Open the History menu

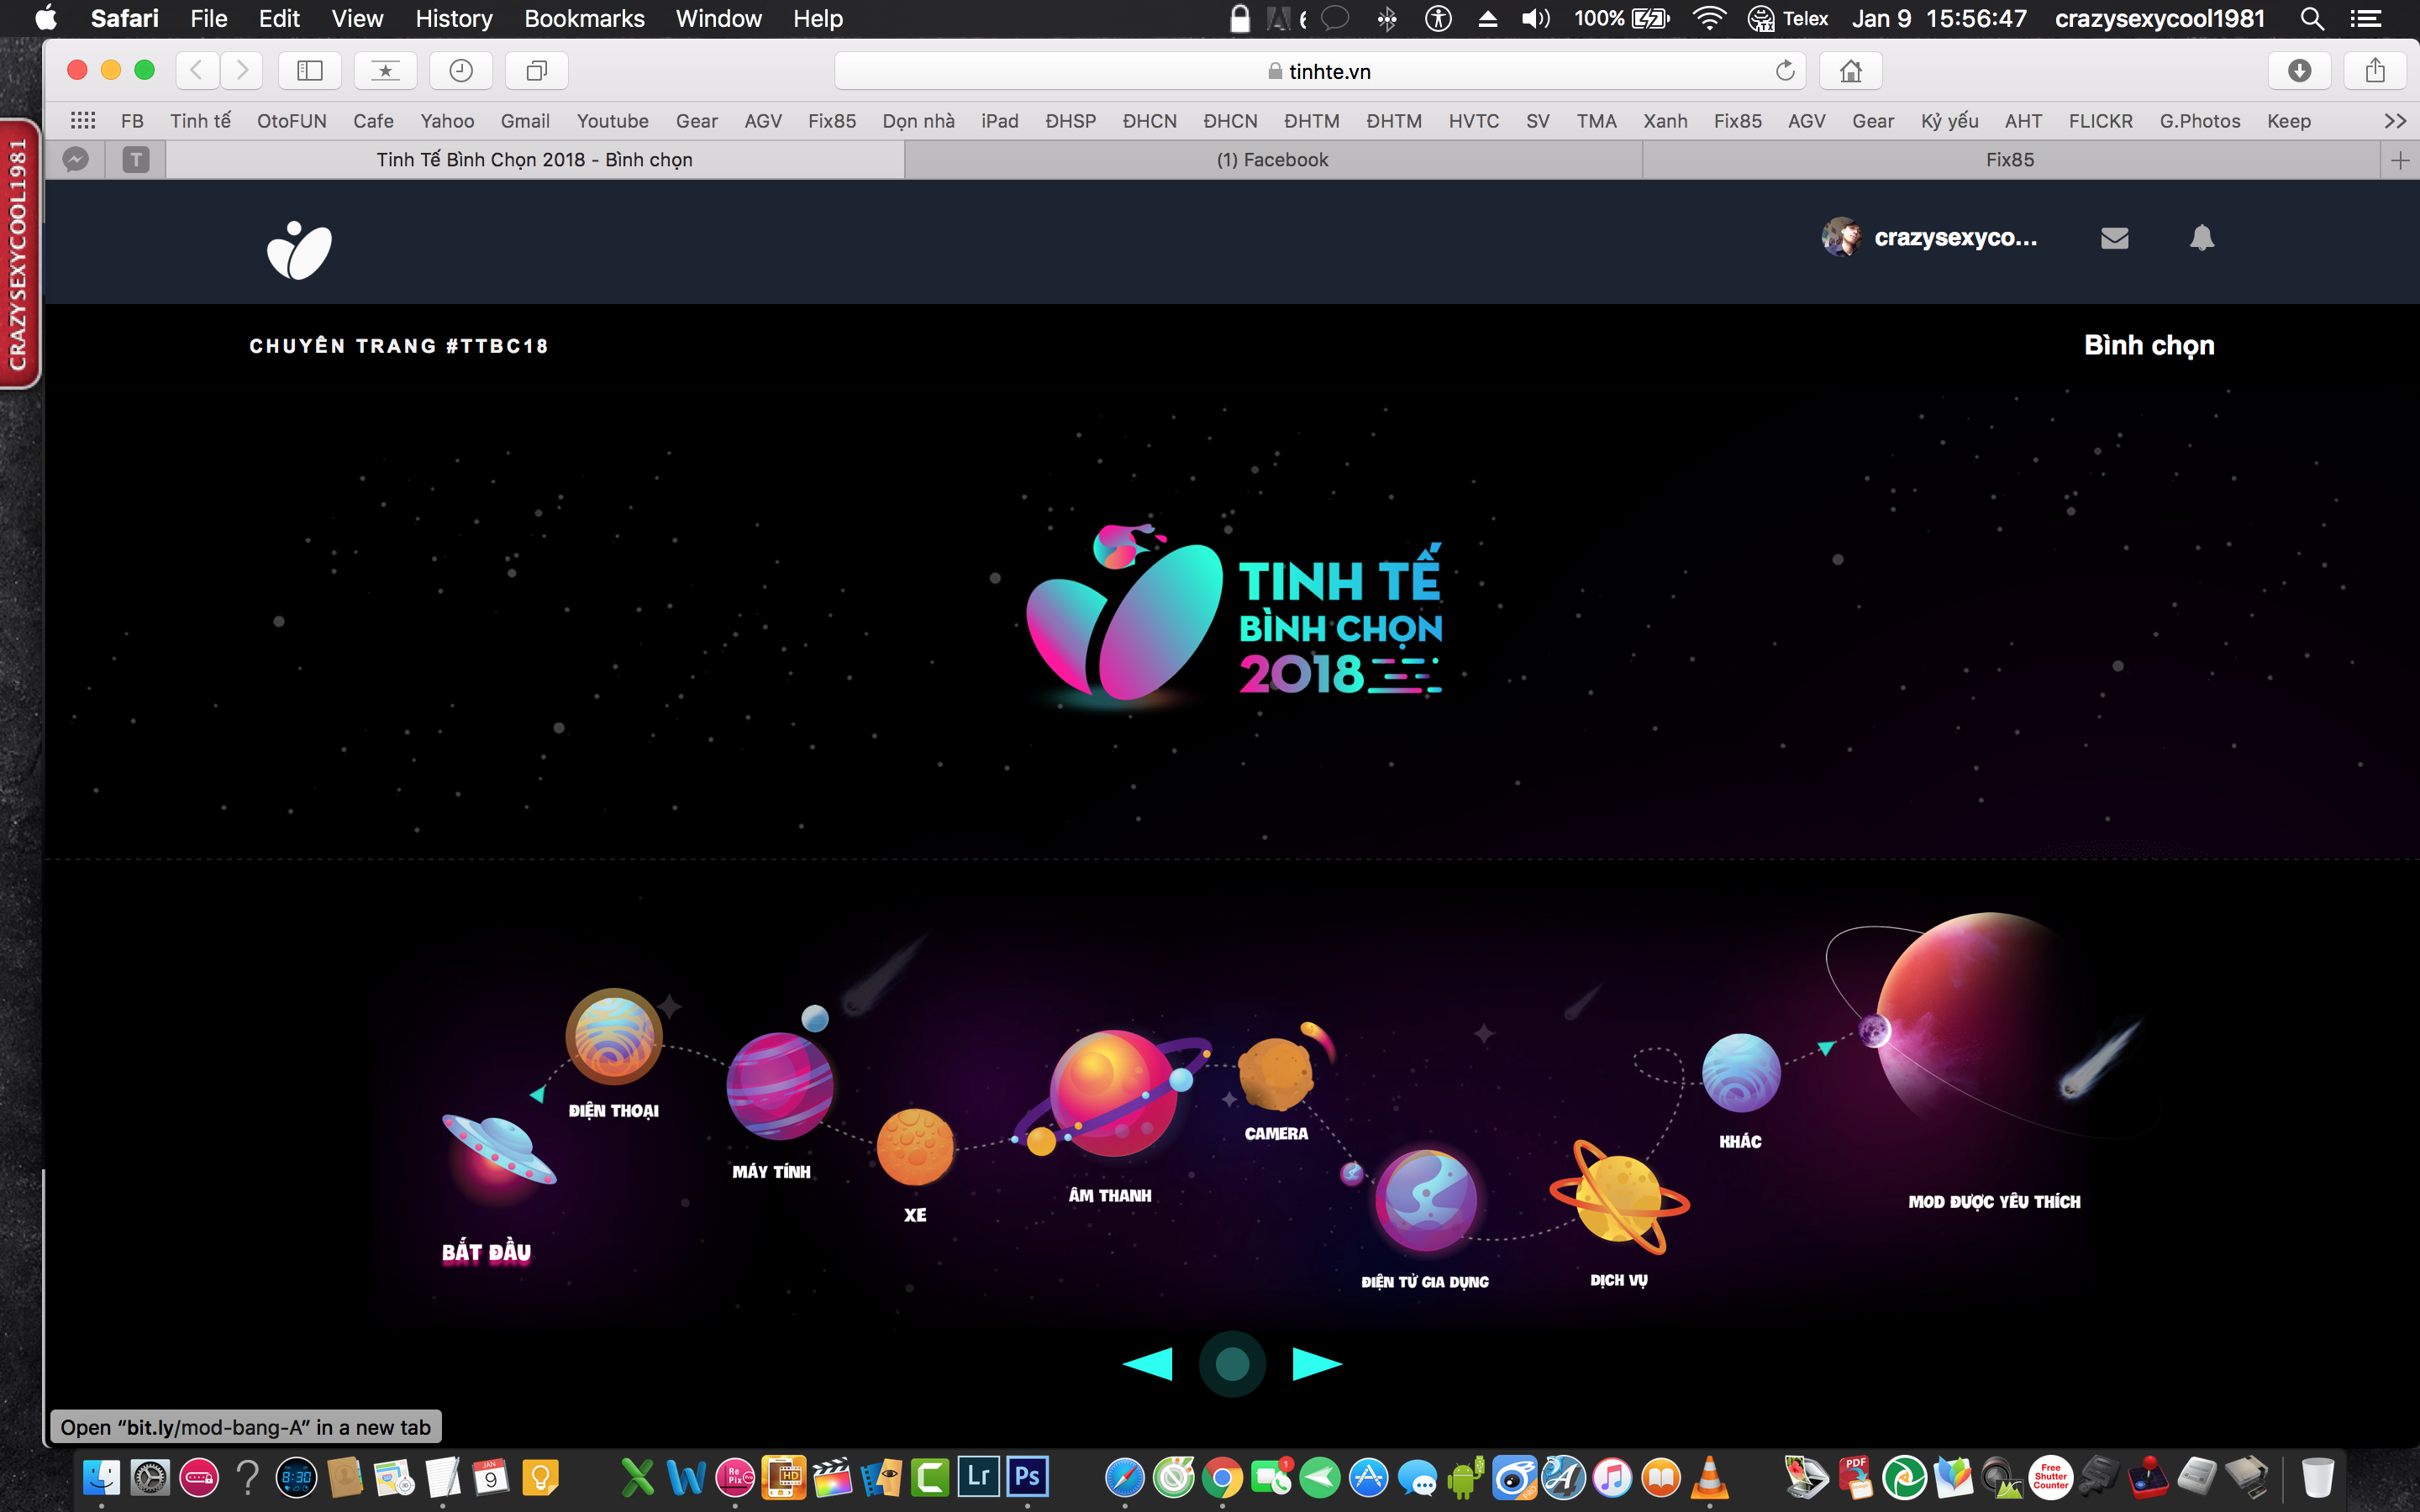[x=453, y=18]
